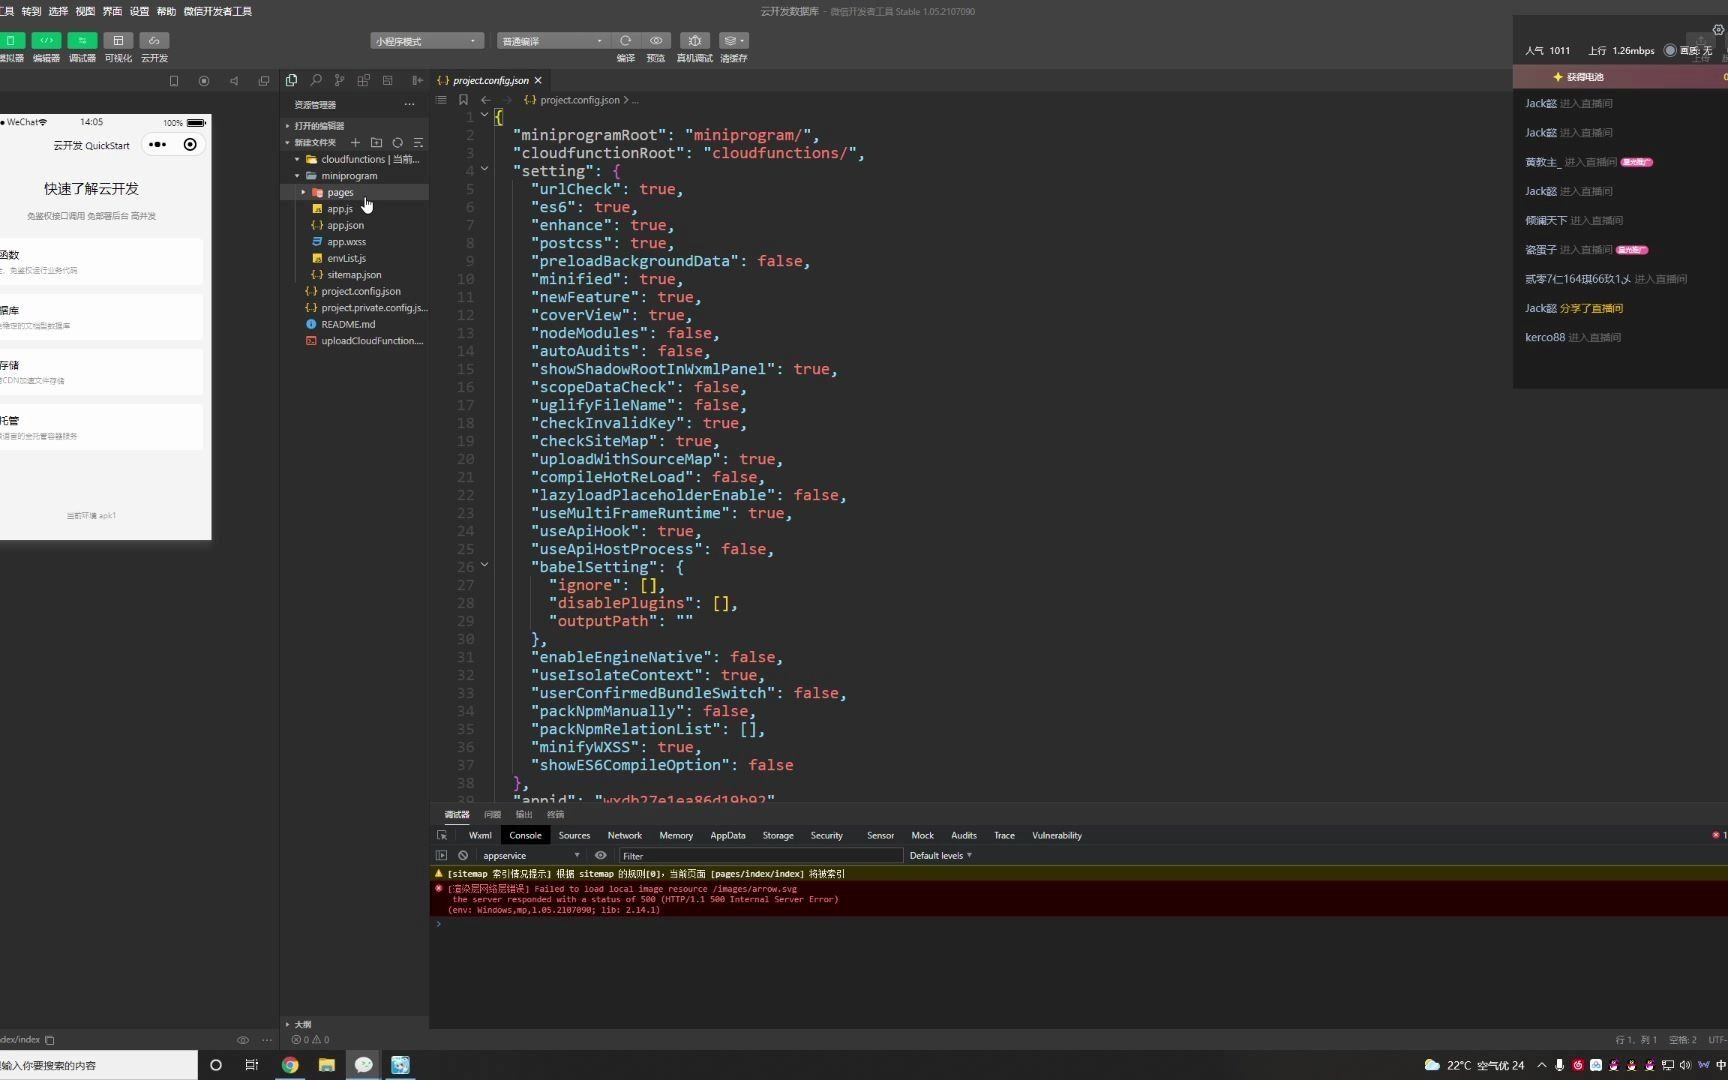Open the Default levels dropdown
Image resolution: width=1728 pixels, height=1080 pixels.
click(x=940, y=856)
